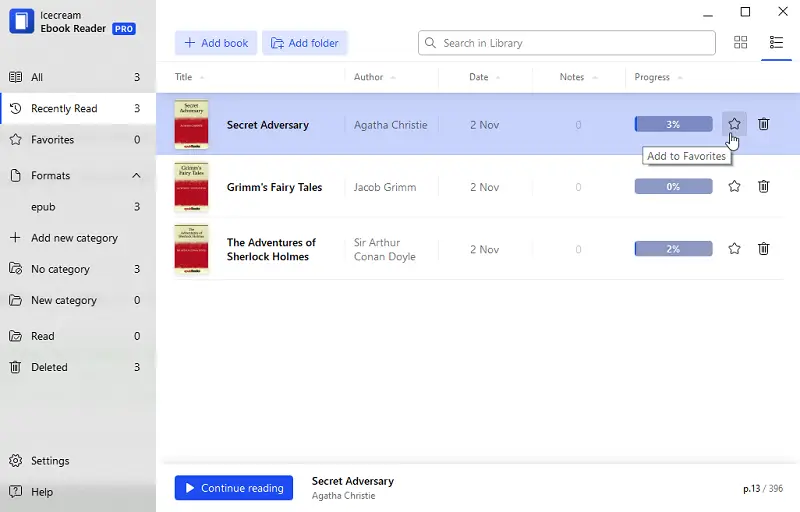
Task: Sort library by Progress column
Action: point(658,77)
